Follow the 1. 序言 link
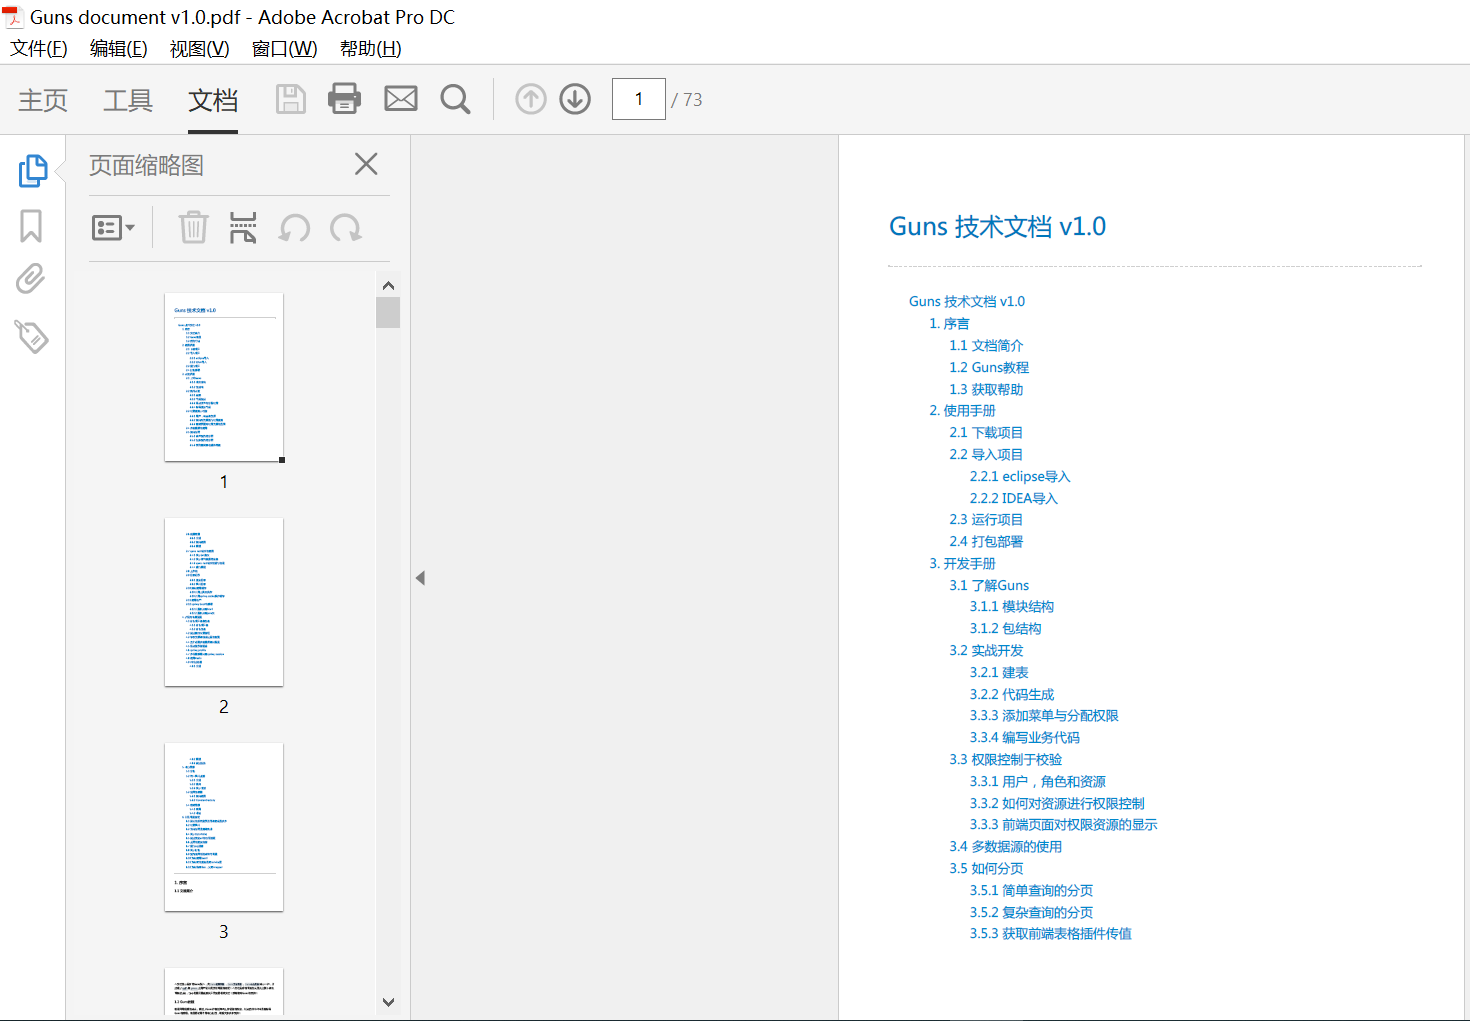 (x=949, y=323)
